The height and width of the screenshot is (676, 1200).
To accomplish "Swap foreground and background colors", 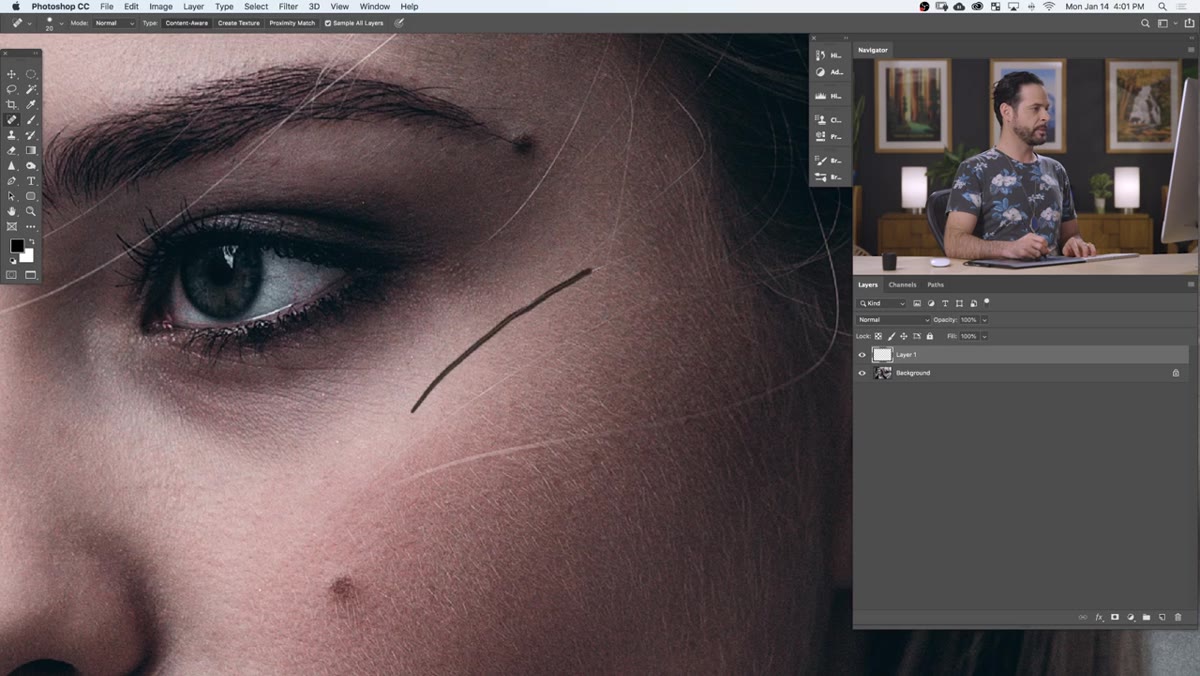I will 30,242.
